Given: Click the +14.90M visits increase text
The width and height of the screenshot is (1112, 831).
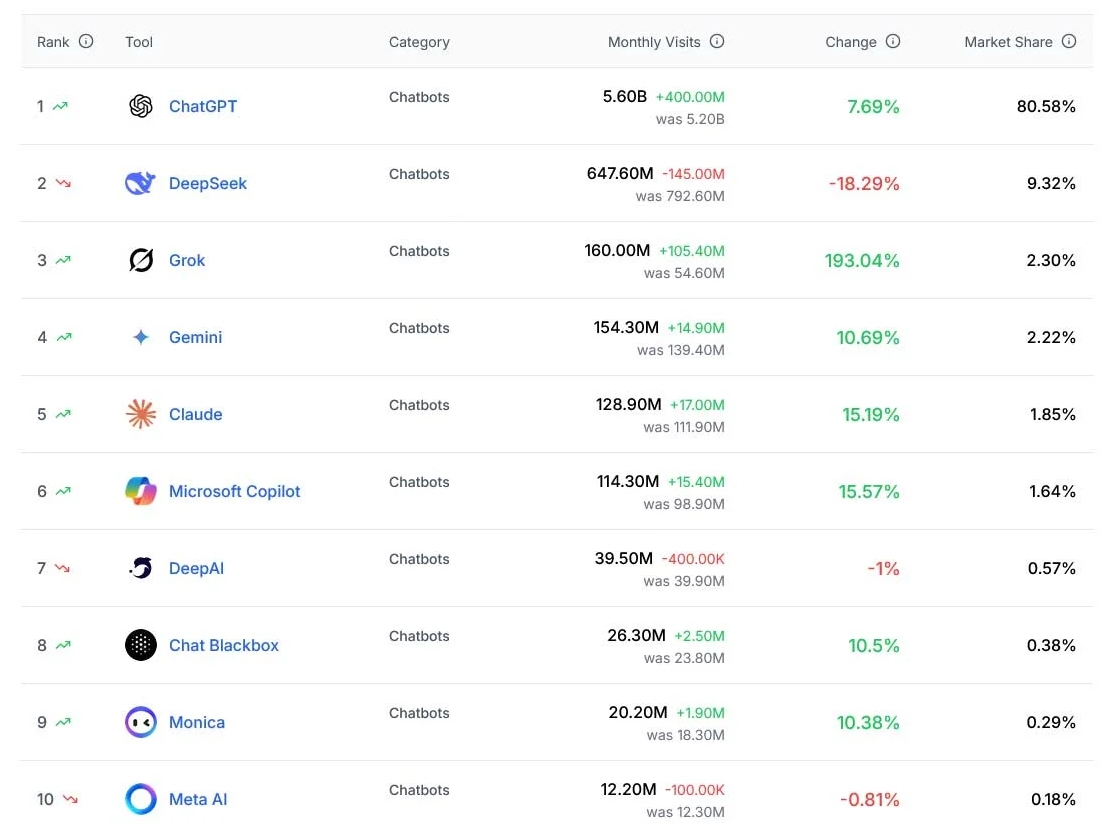Looking at the screenshot, I should tap(696, 328).
